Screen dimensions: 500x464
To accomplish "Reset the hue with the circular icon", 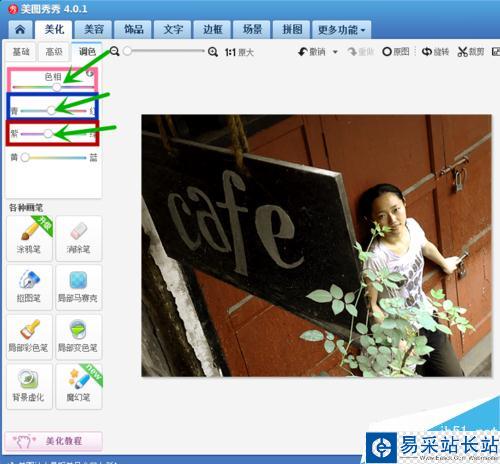I will (90, 74).
